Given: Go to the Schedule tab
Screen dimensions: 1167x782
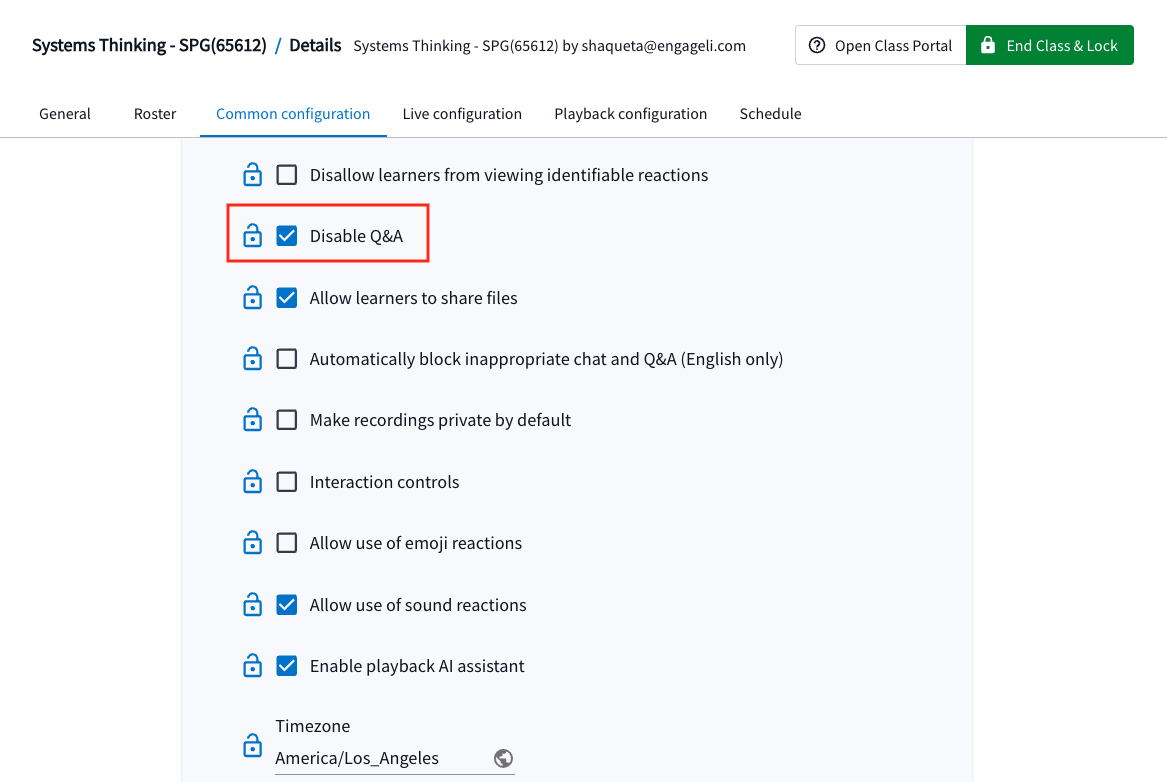Looking at the screenshot, I should [x=770, y=114].
